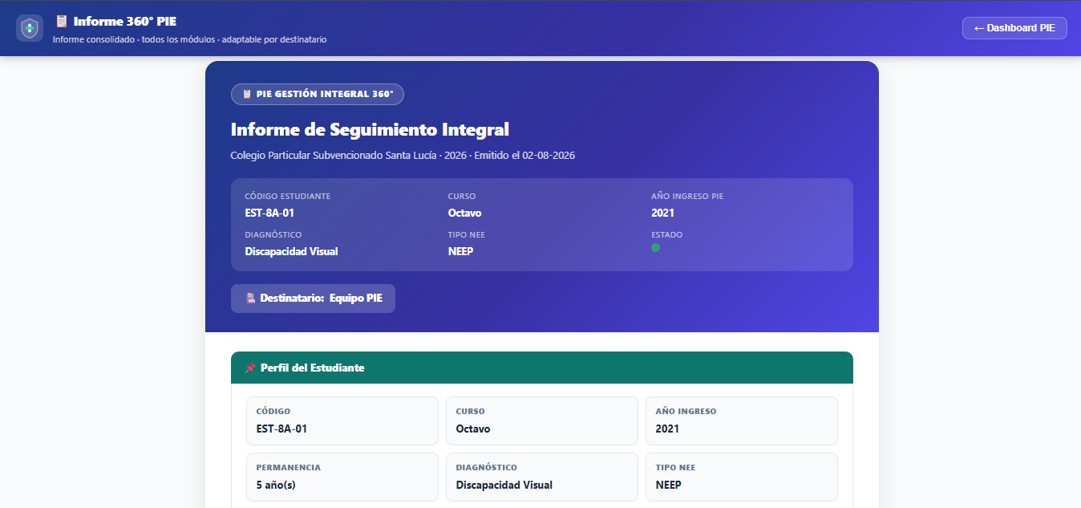Click 'Octavo' in the blue summary panel
This screenshot has width=1081, height=508.
tap(465, 213)
